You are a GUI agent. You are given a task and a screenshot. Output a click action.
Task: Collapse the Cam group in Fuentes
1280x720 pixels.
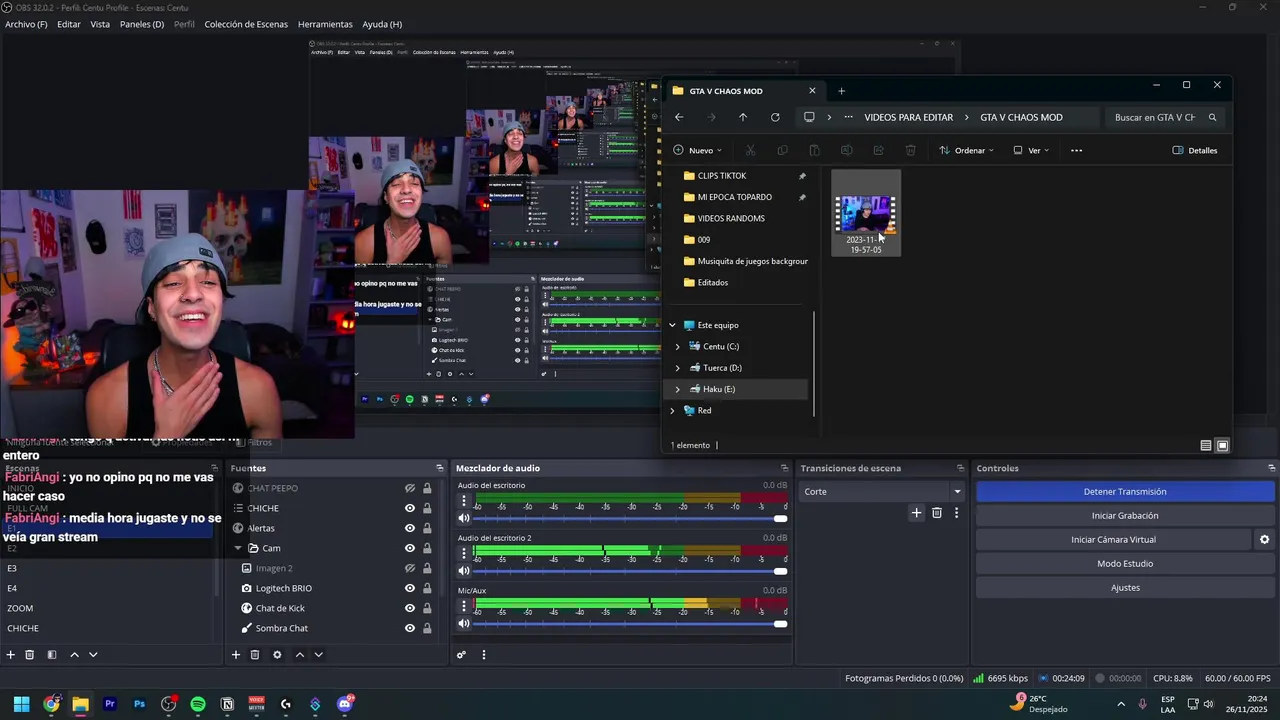pyautogui.click(x=239, y=548)
